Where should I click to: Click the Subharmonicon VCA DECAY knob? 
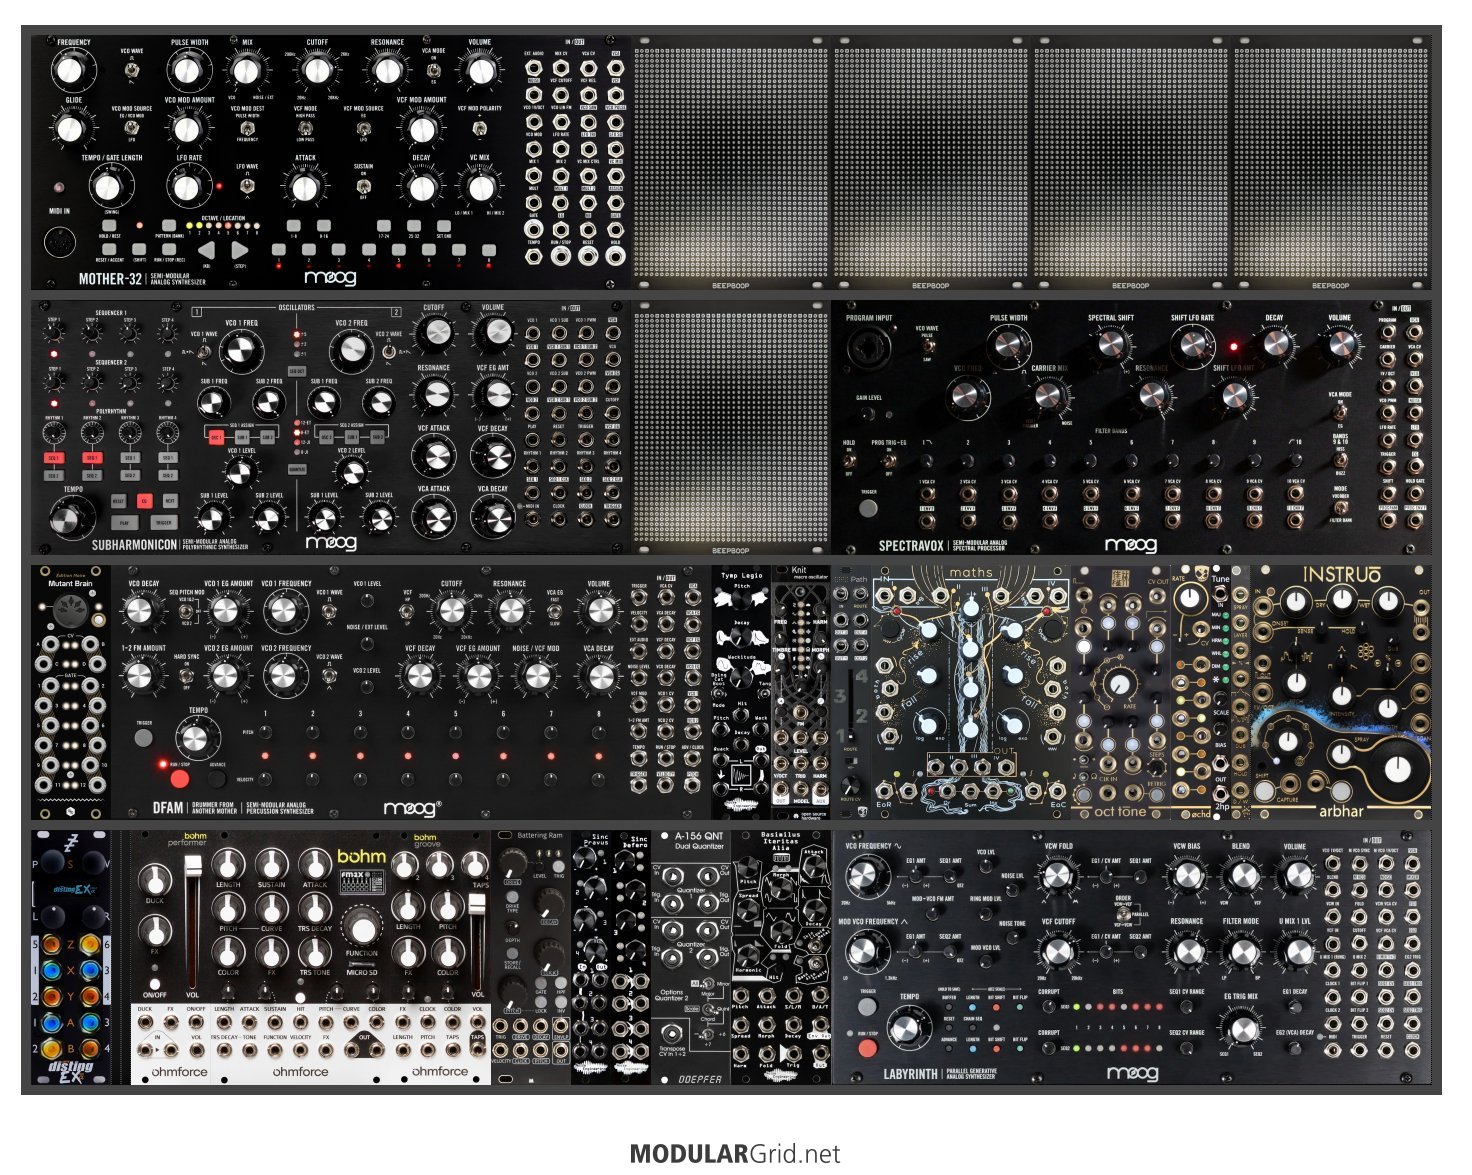coord(493,517)
